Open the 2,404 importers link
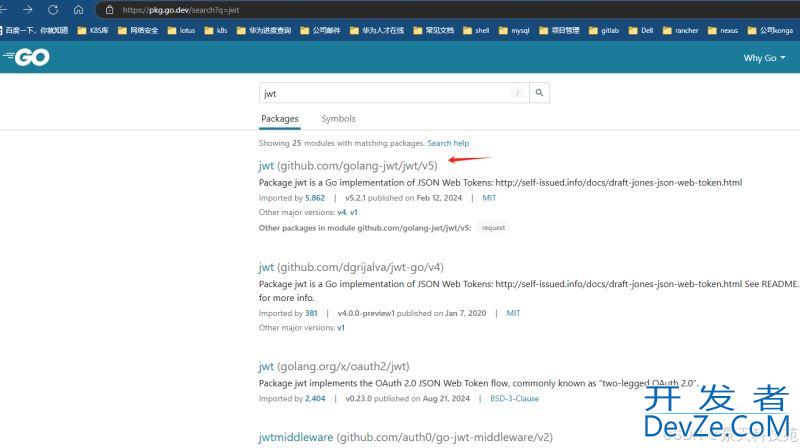 [315, 398]
